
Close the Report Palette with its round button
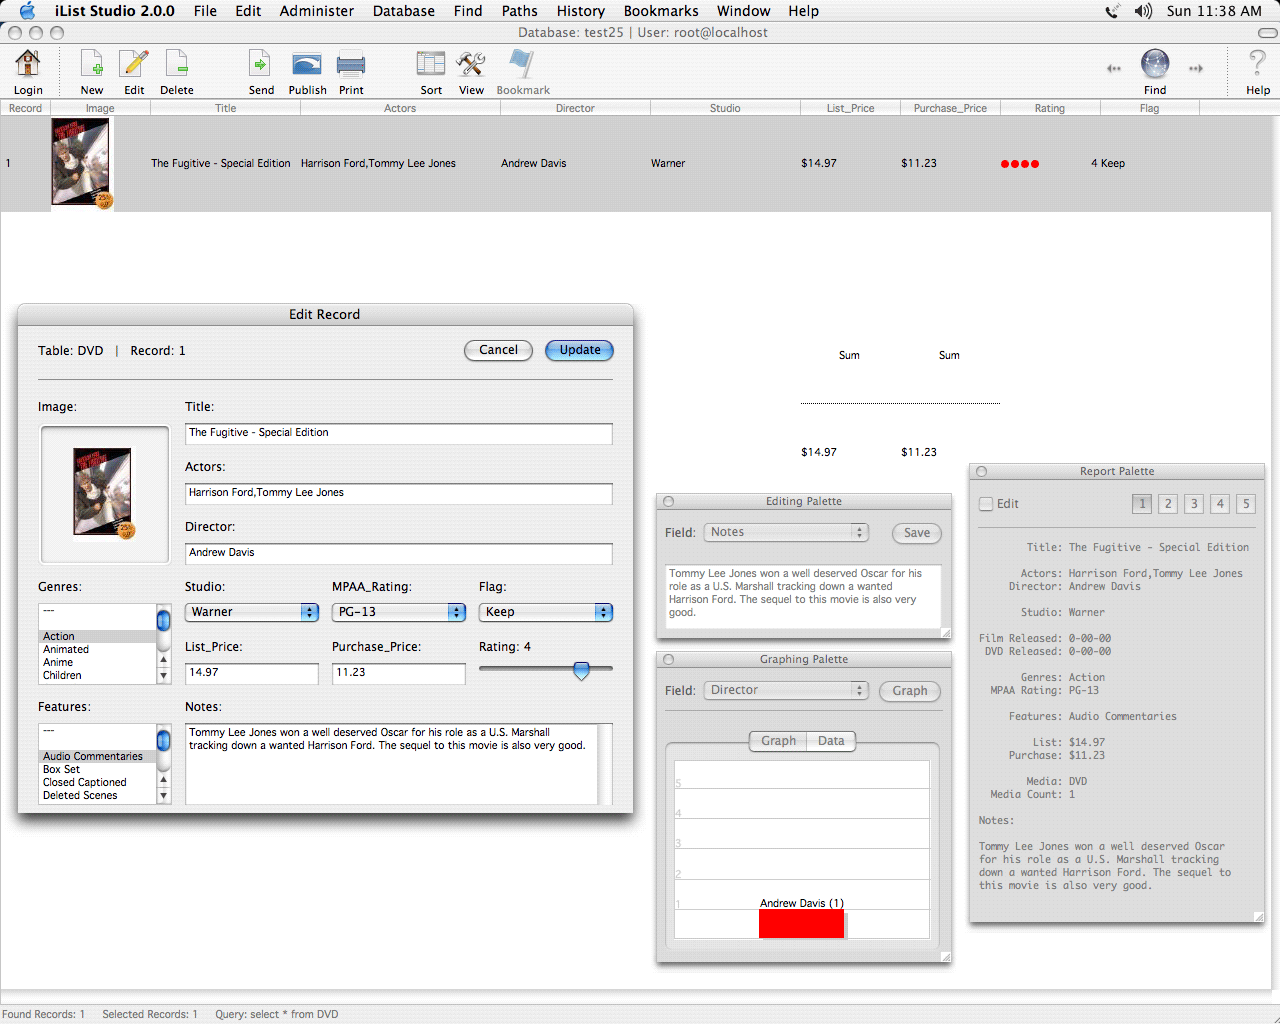982,472
